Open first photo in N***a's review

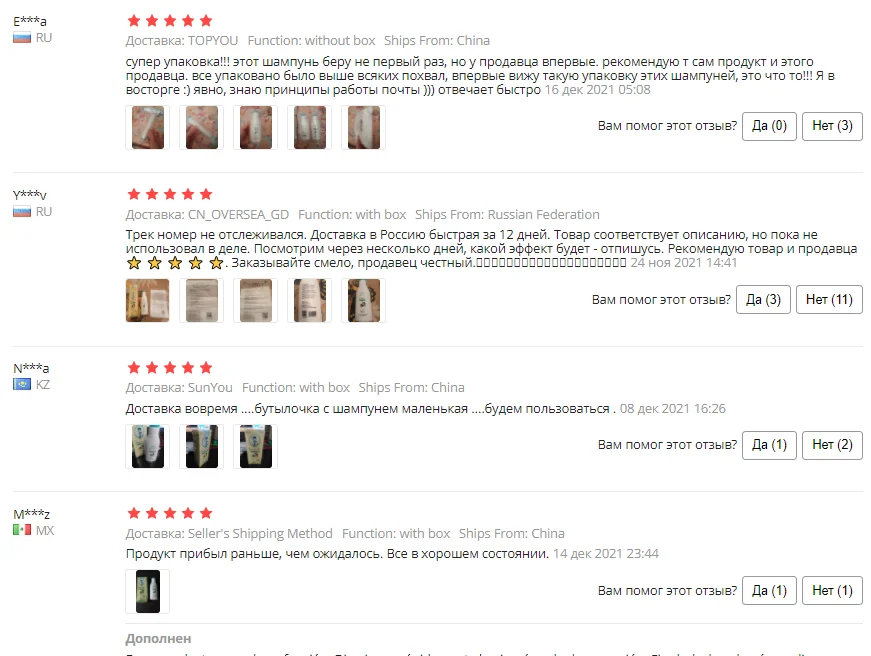(x=148, y=446)
